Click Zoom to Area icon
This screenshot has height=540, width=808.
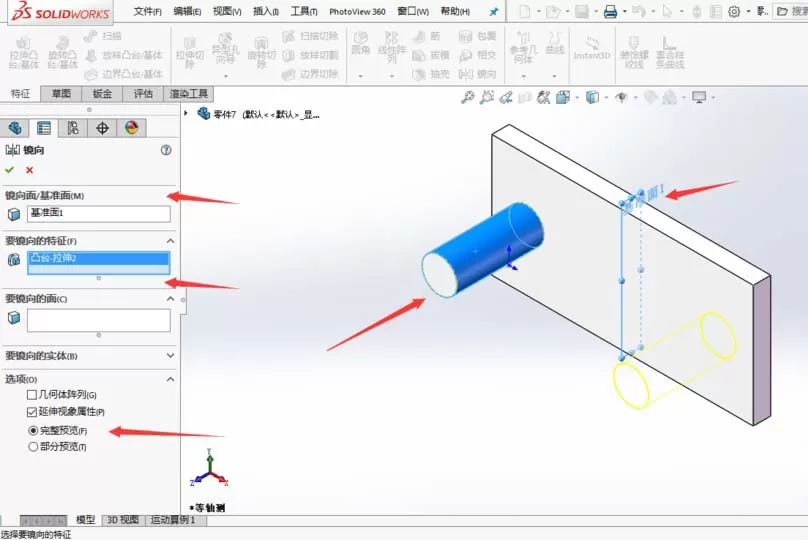(x=486, y=97)
